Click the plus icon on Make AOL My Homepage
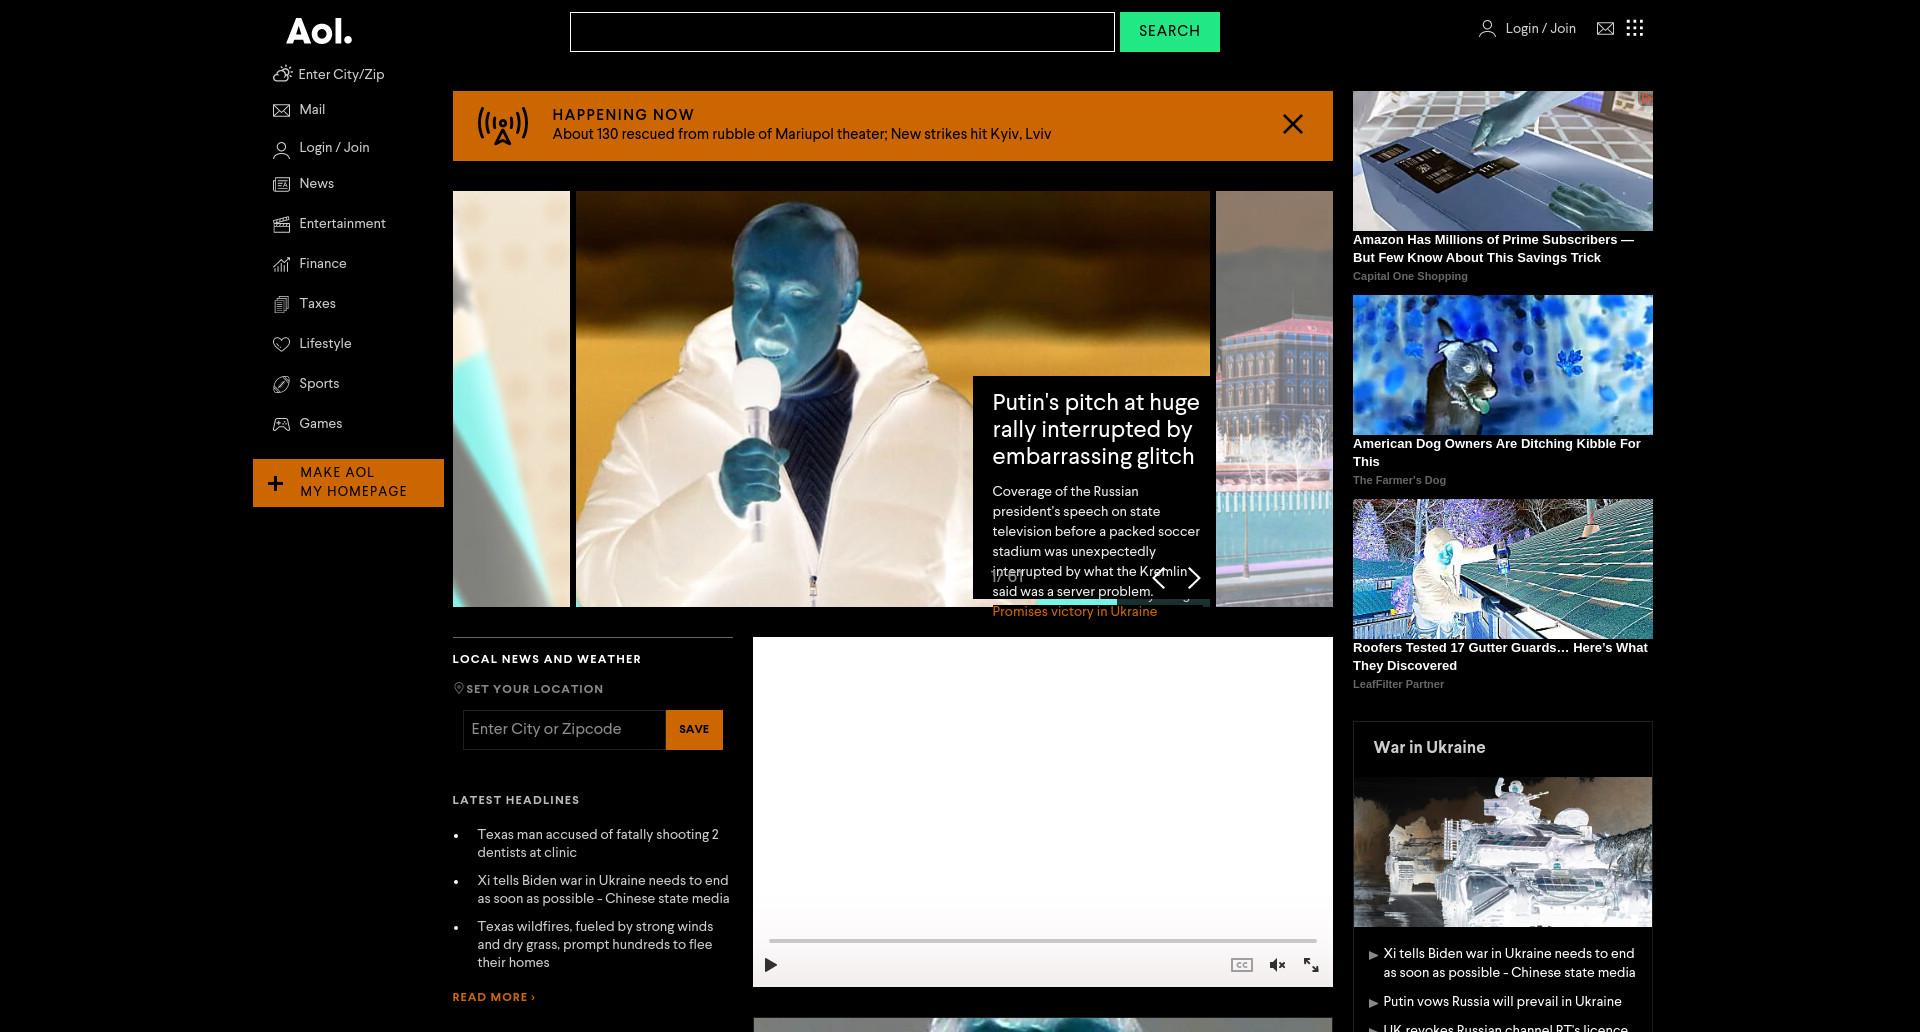 pyautogui.click(x=275, y=484)
